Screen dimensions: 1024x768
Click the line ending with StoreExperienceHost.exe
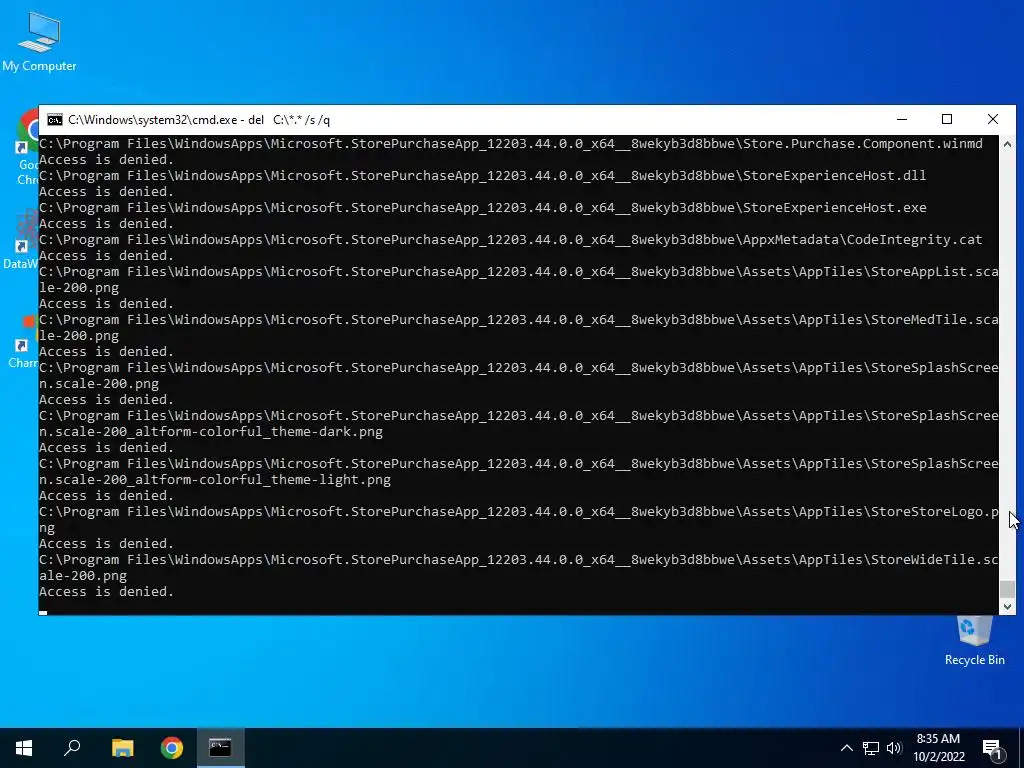point(483,208)
